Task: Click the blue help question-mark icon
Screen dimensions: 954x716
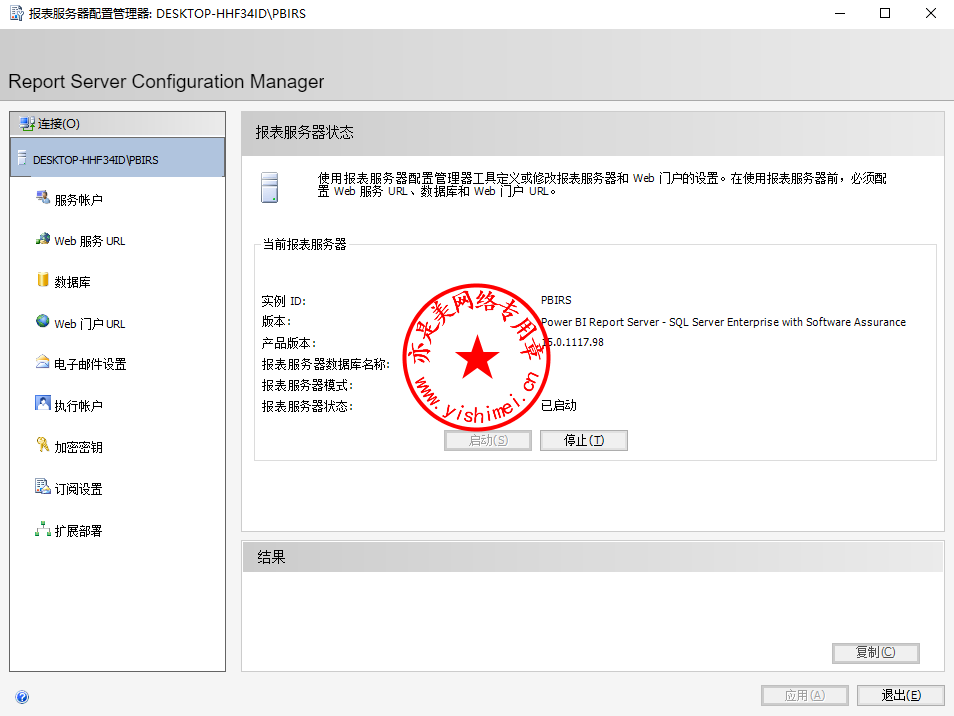Action: point(22,697)
